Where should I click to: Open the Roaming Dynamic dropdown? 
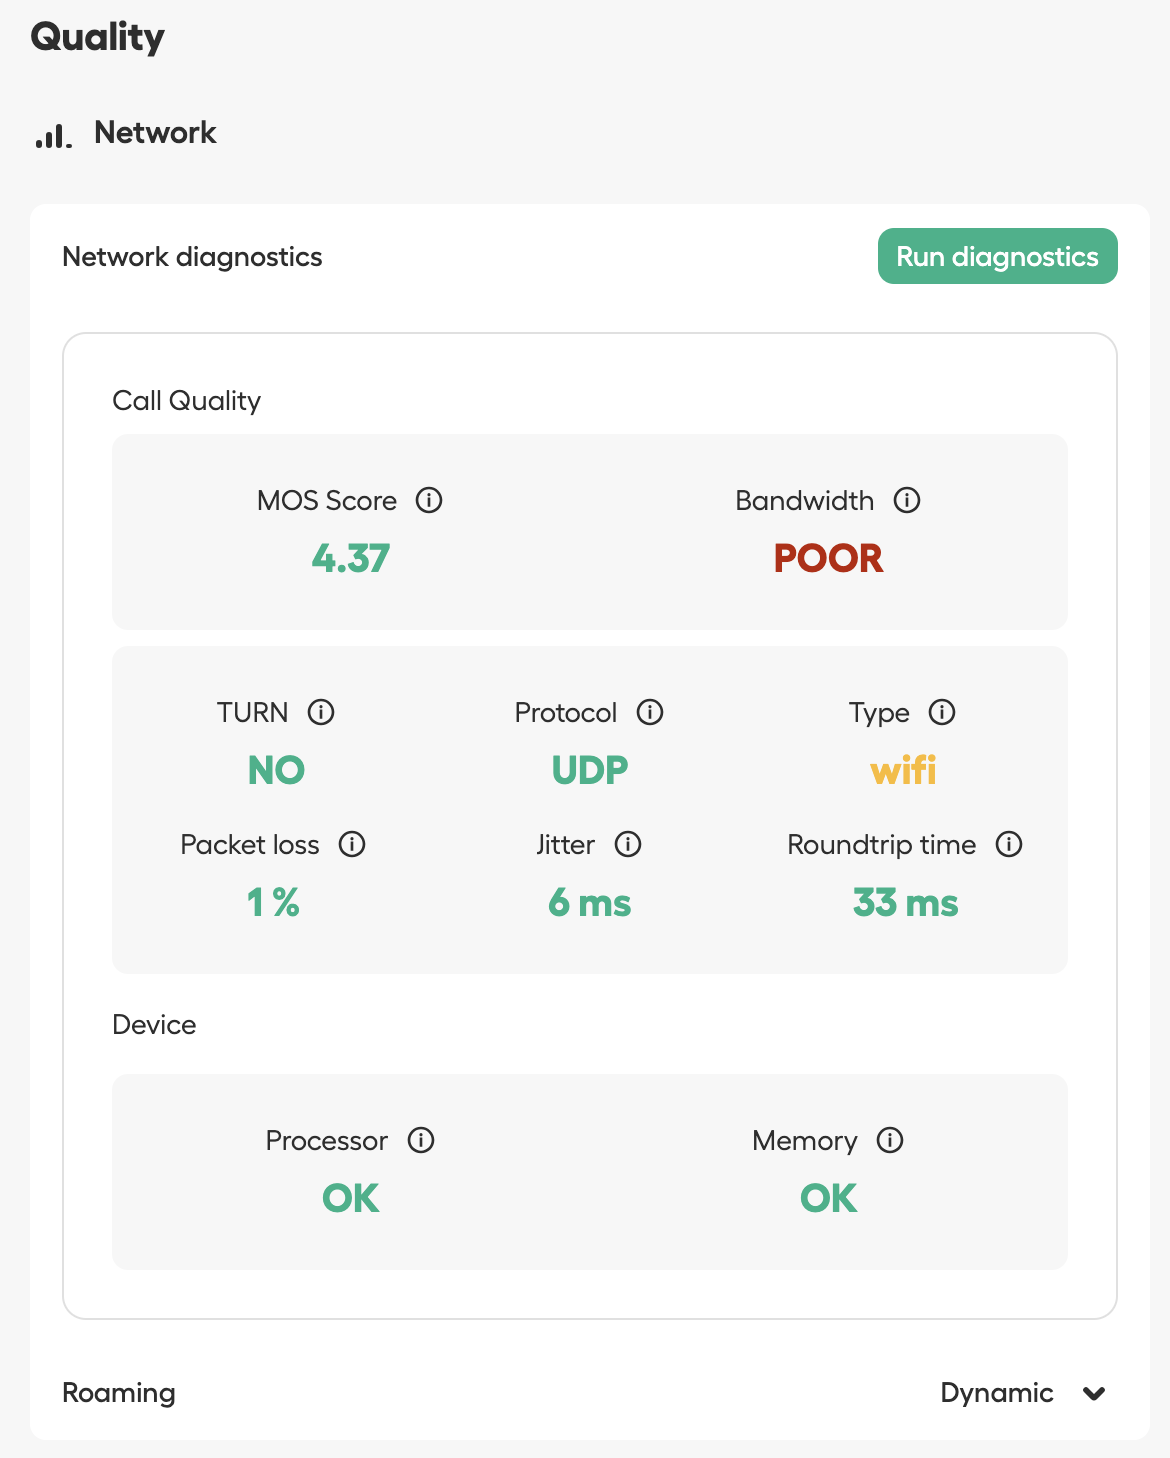pos(1023,1393)
